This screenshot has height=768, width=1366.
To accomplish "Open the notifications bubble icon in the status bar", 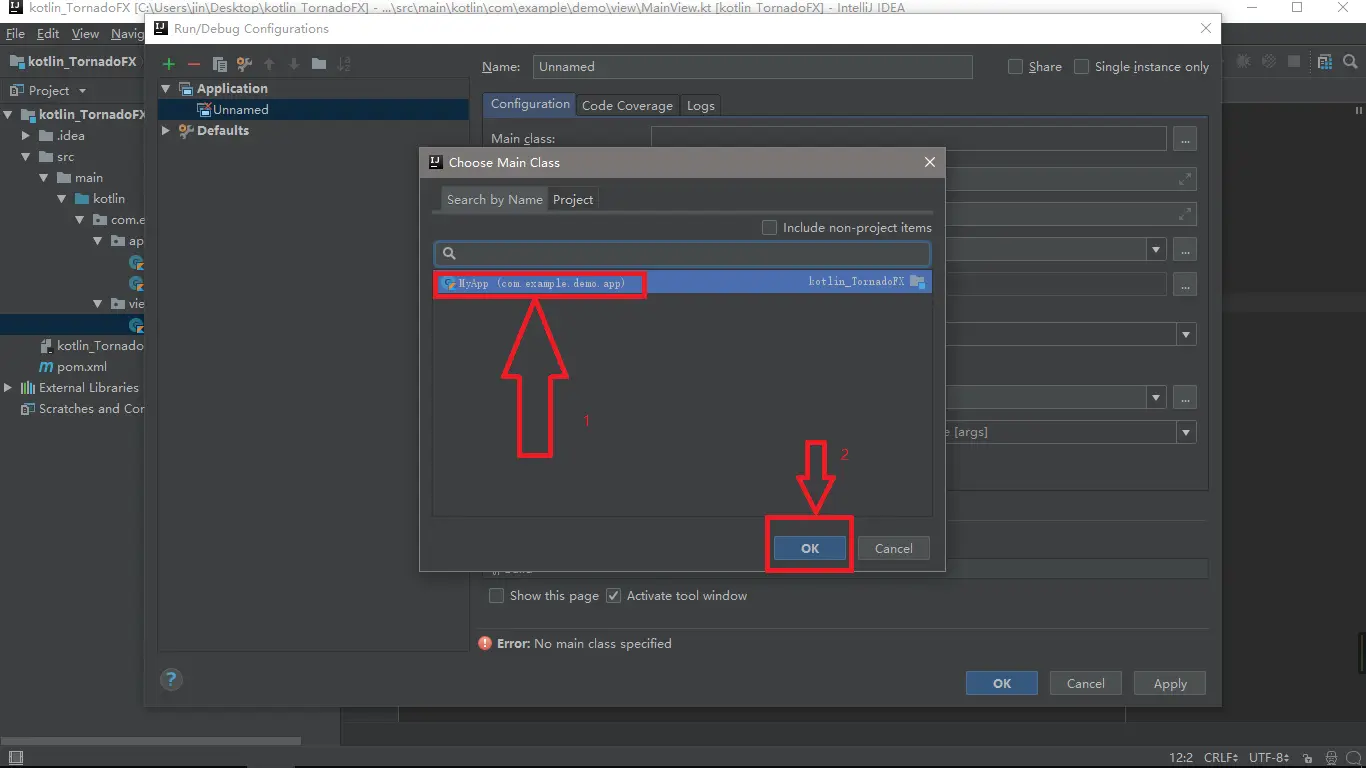I will (x=1354, y=758).
